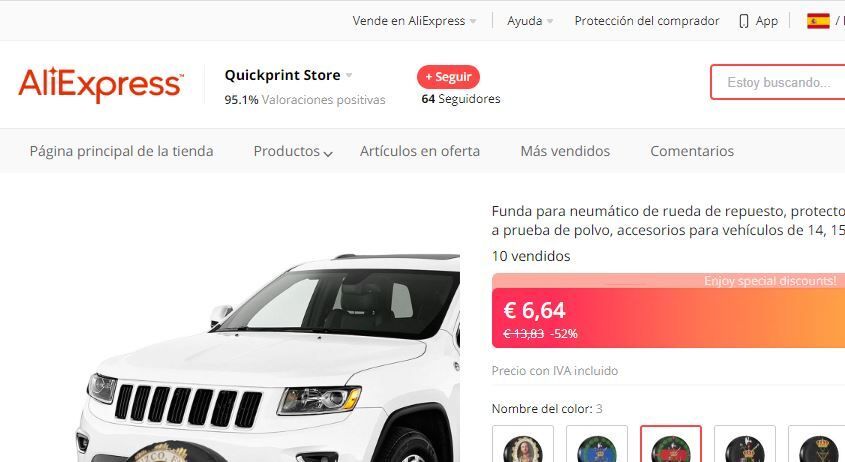
Task: Choose the red-outlined selected color thumbnail
Action: tap(671, 444)
